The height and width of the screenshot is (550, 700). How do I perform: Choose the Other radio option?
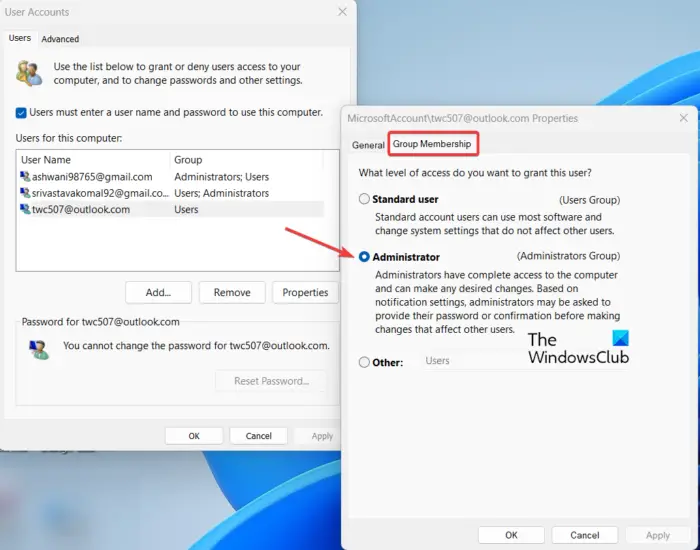[x=364, y=362]
